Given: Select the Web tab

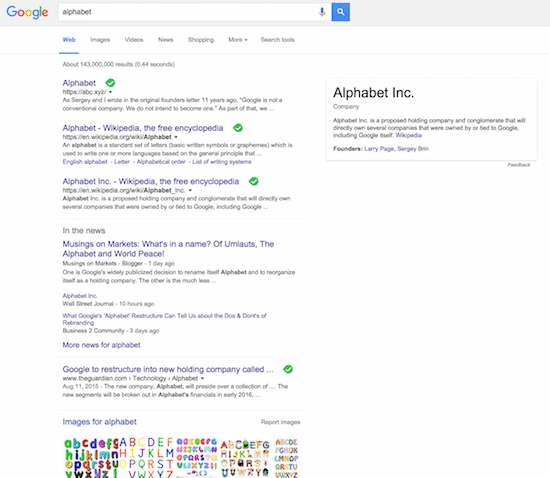Looking at the screenshot, I should click(69, 40).
